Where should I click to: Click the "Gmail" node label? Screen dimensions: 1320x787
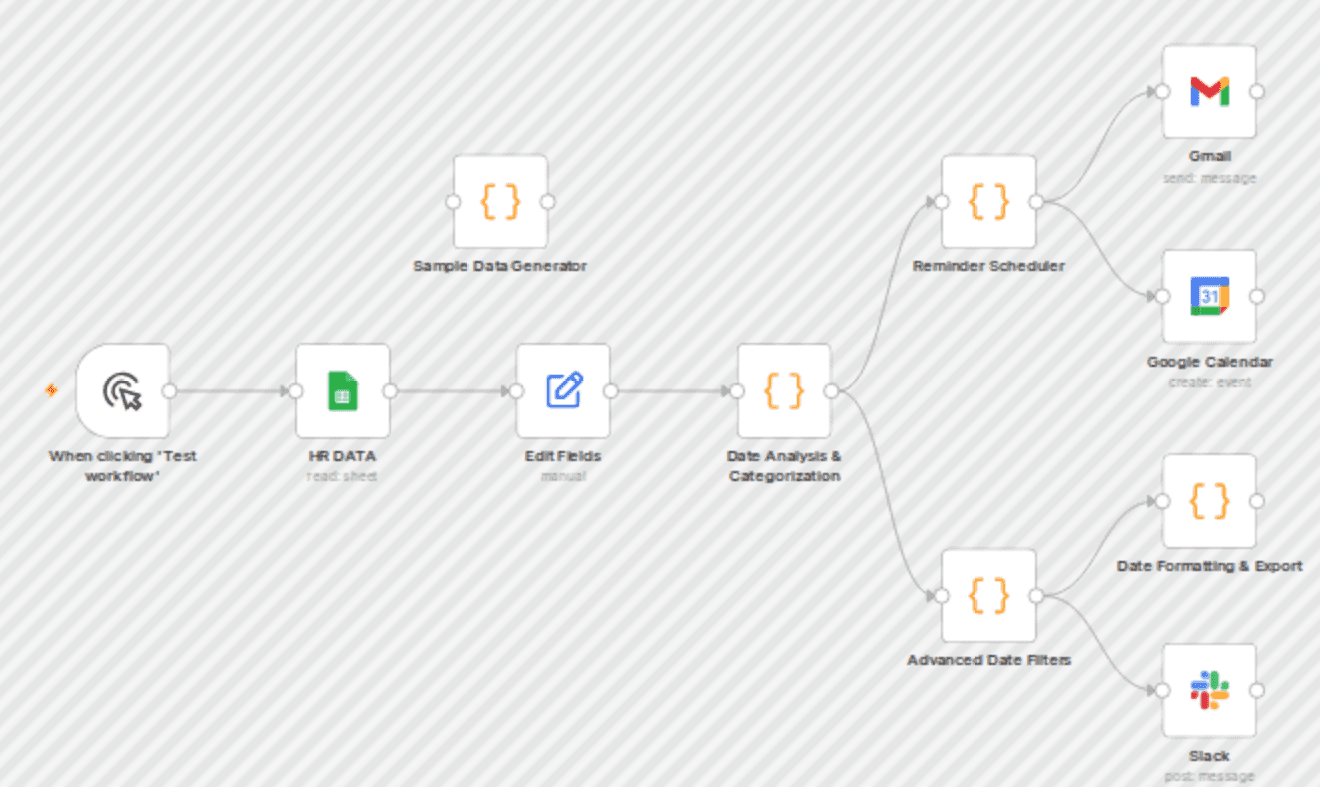point(1209,156)
